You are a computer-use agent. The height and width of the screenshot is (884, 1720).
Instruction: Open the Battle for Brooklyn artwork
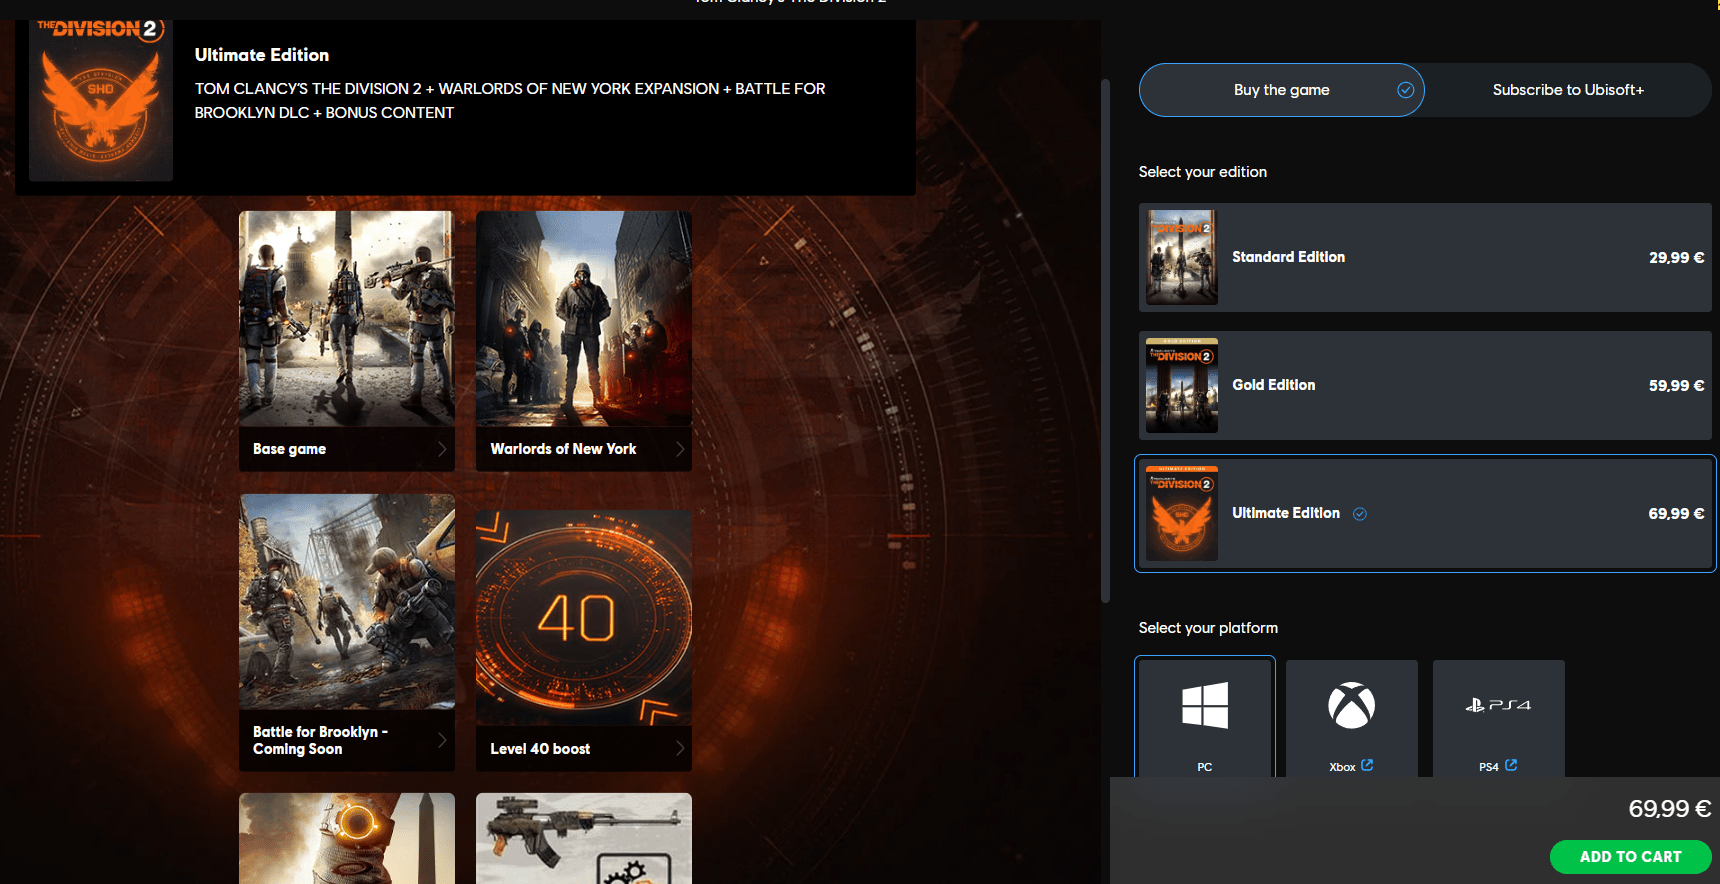[x=347, y=602]
